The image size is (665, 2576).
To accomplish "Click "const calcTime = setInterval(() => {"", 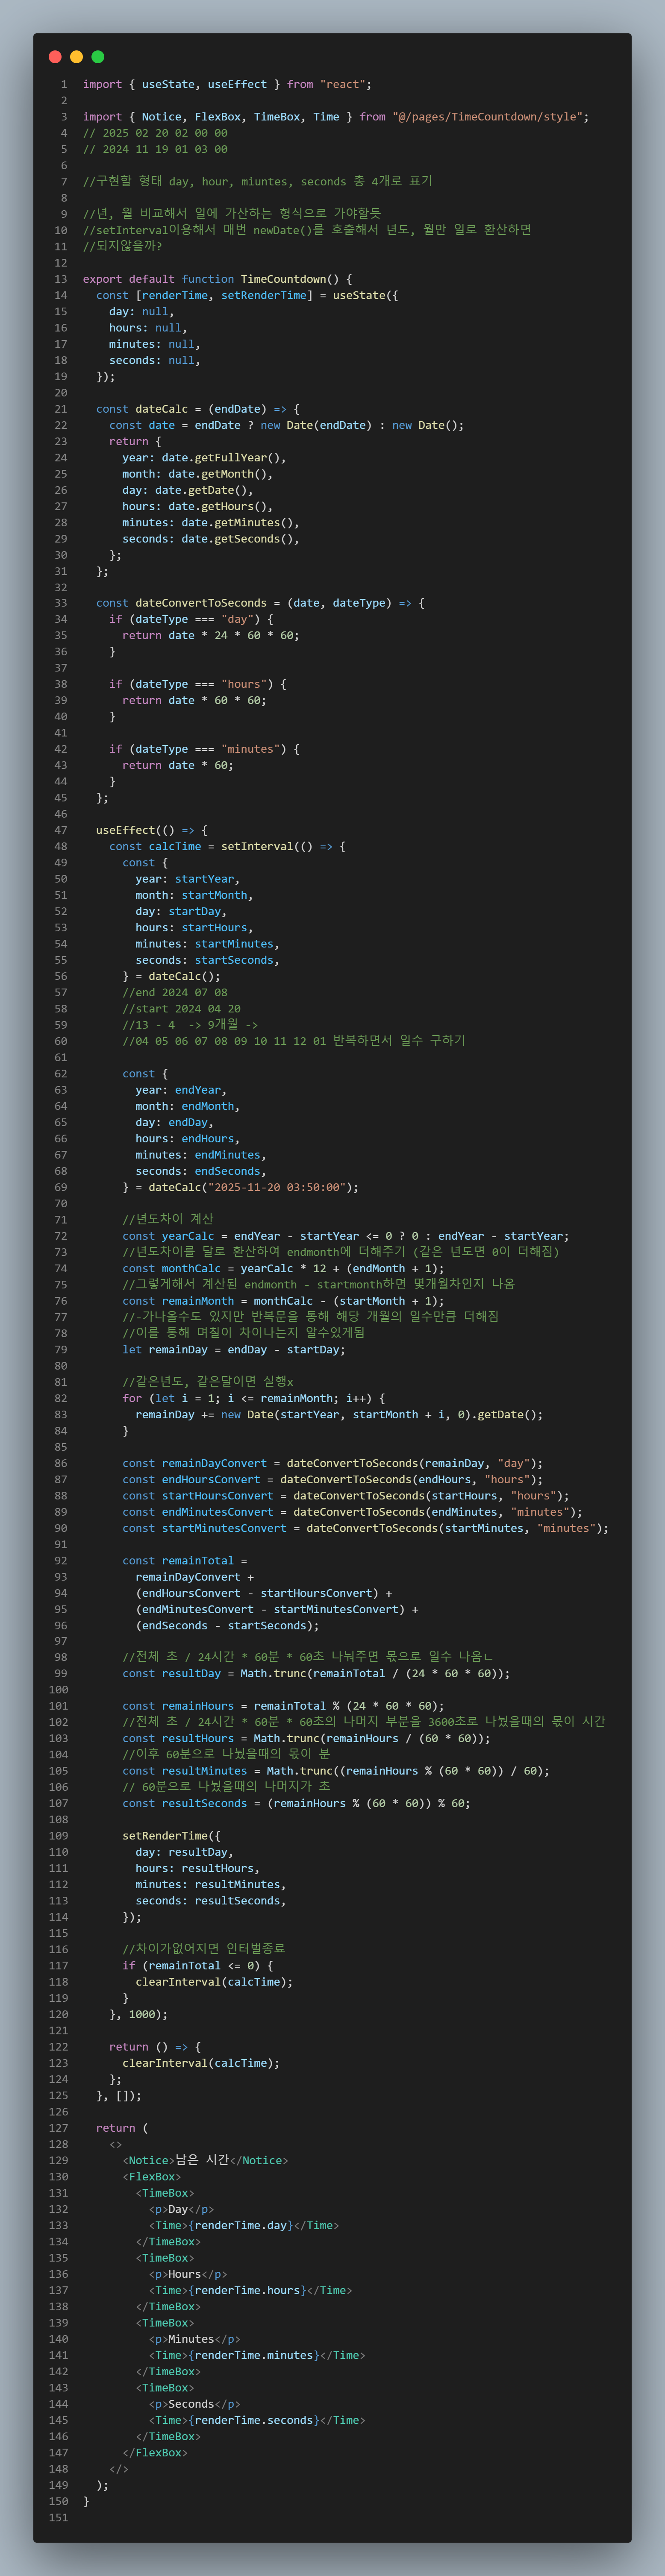I will 227,847.
